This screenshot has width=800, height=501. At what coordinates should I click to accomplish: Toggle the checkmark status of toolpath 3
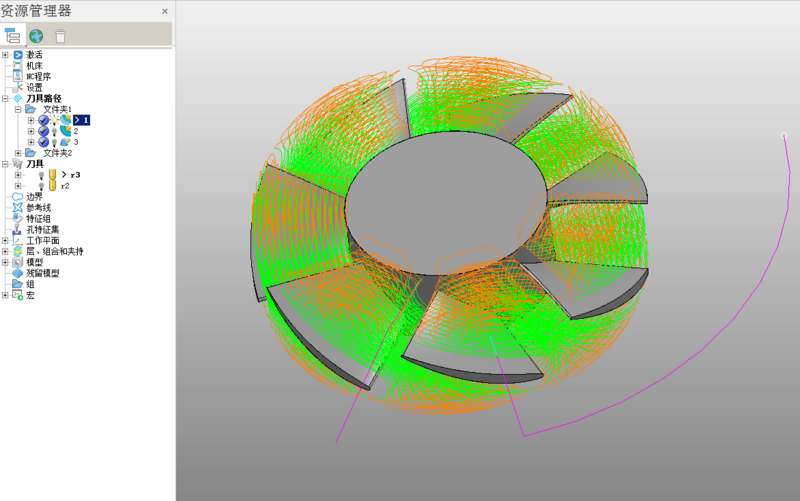tap(43, 142)
